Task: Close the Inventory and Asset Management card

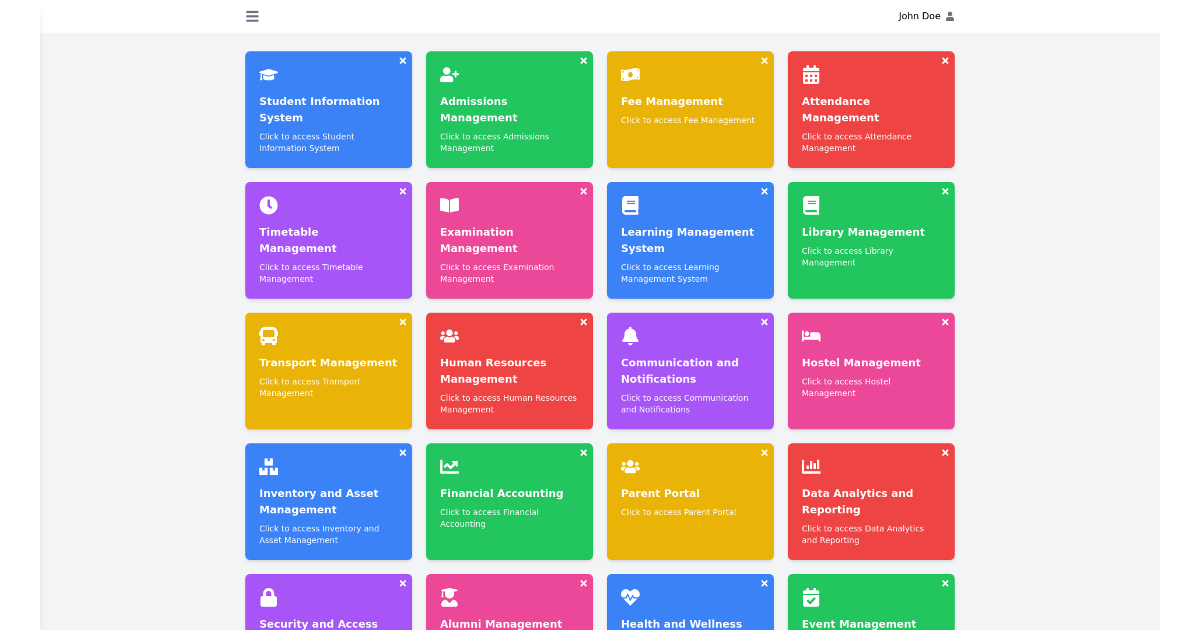Action: point(403,452)
